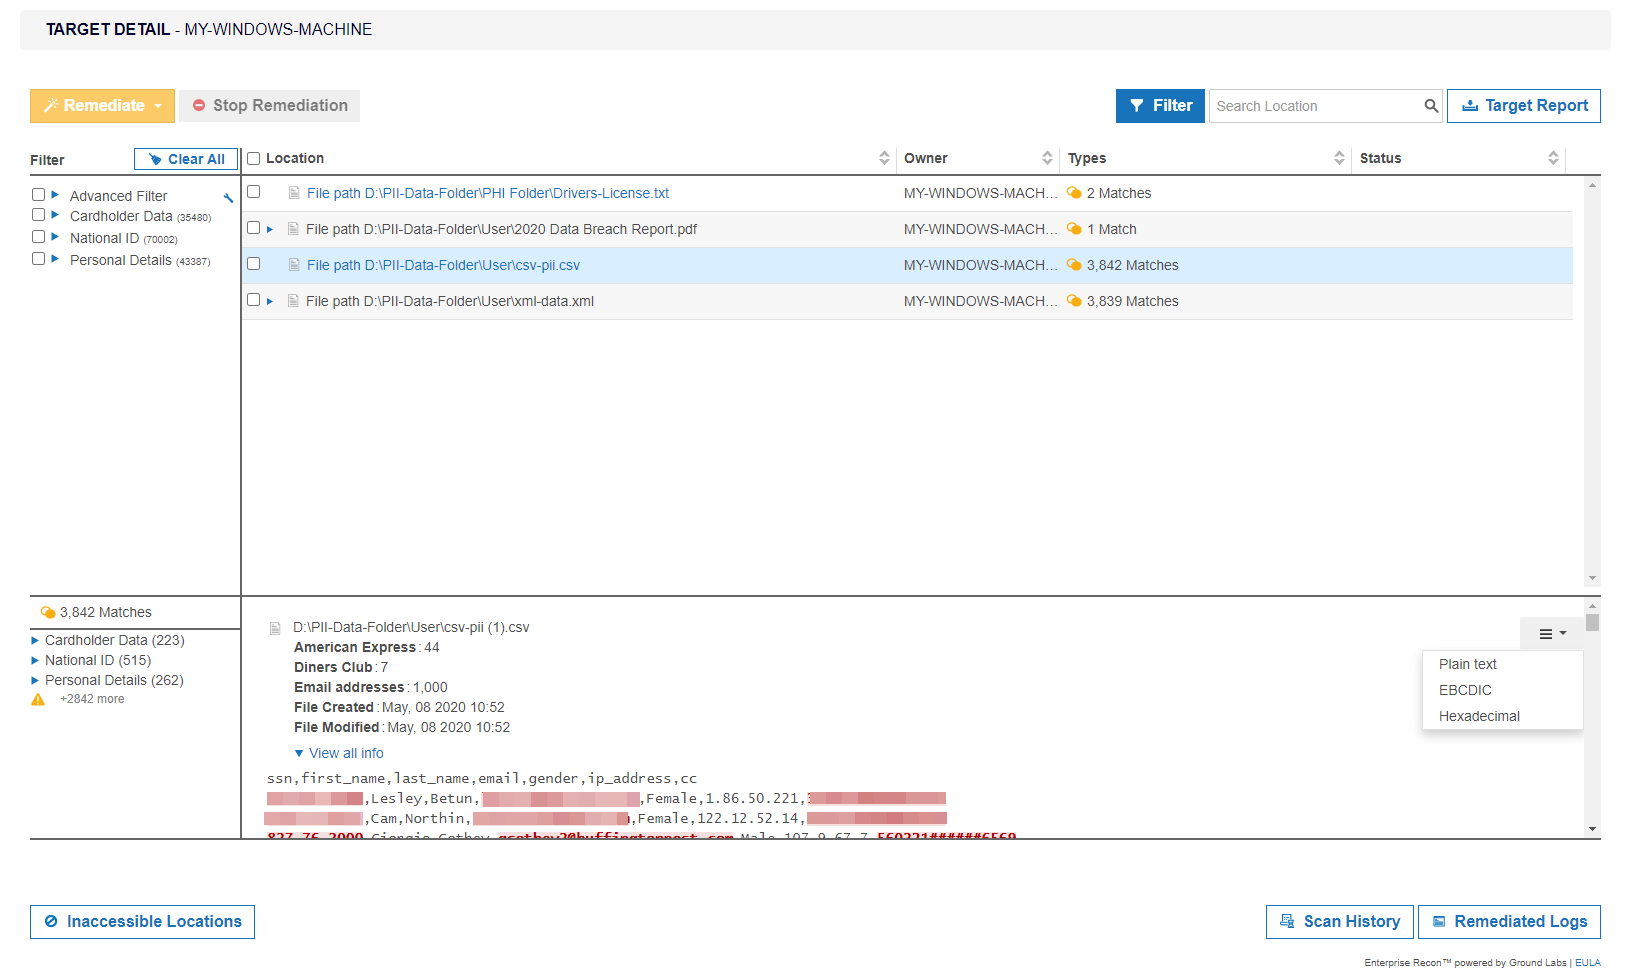Click the search magnifier icon

(x=1431, y=106)
